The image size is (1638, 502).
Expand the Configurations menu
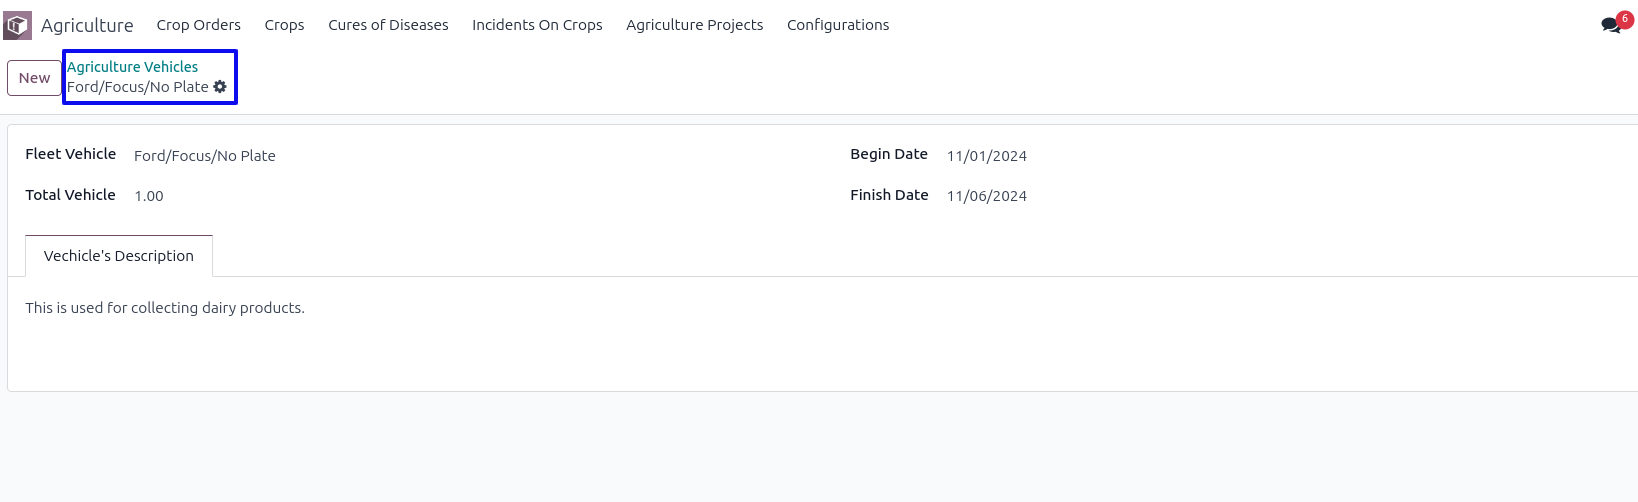coord(837,25)
